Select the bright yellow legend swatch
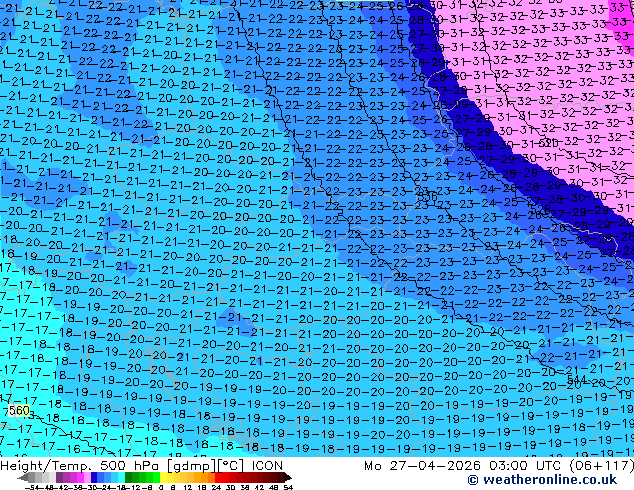Screen dimensions: 634x490 (x=163, y=477)
